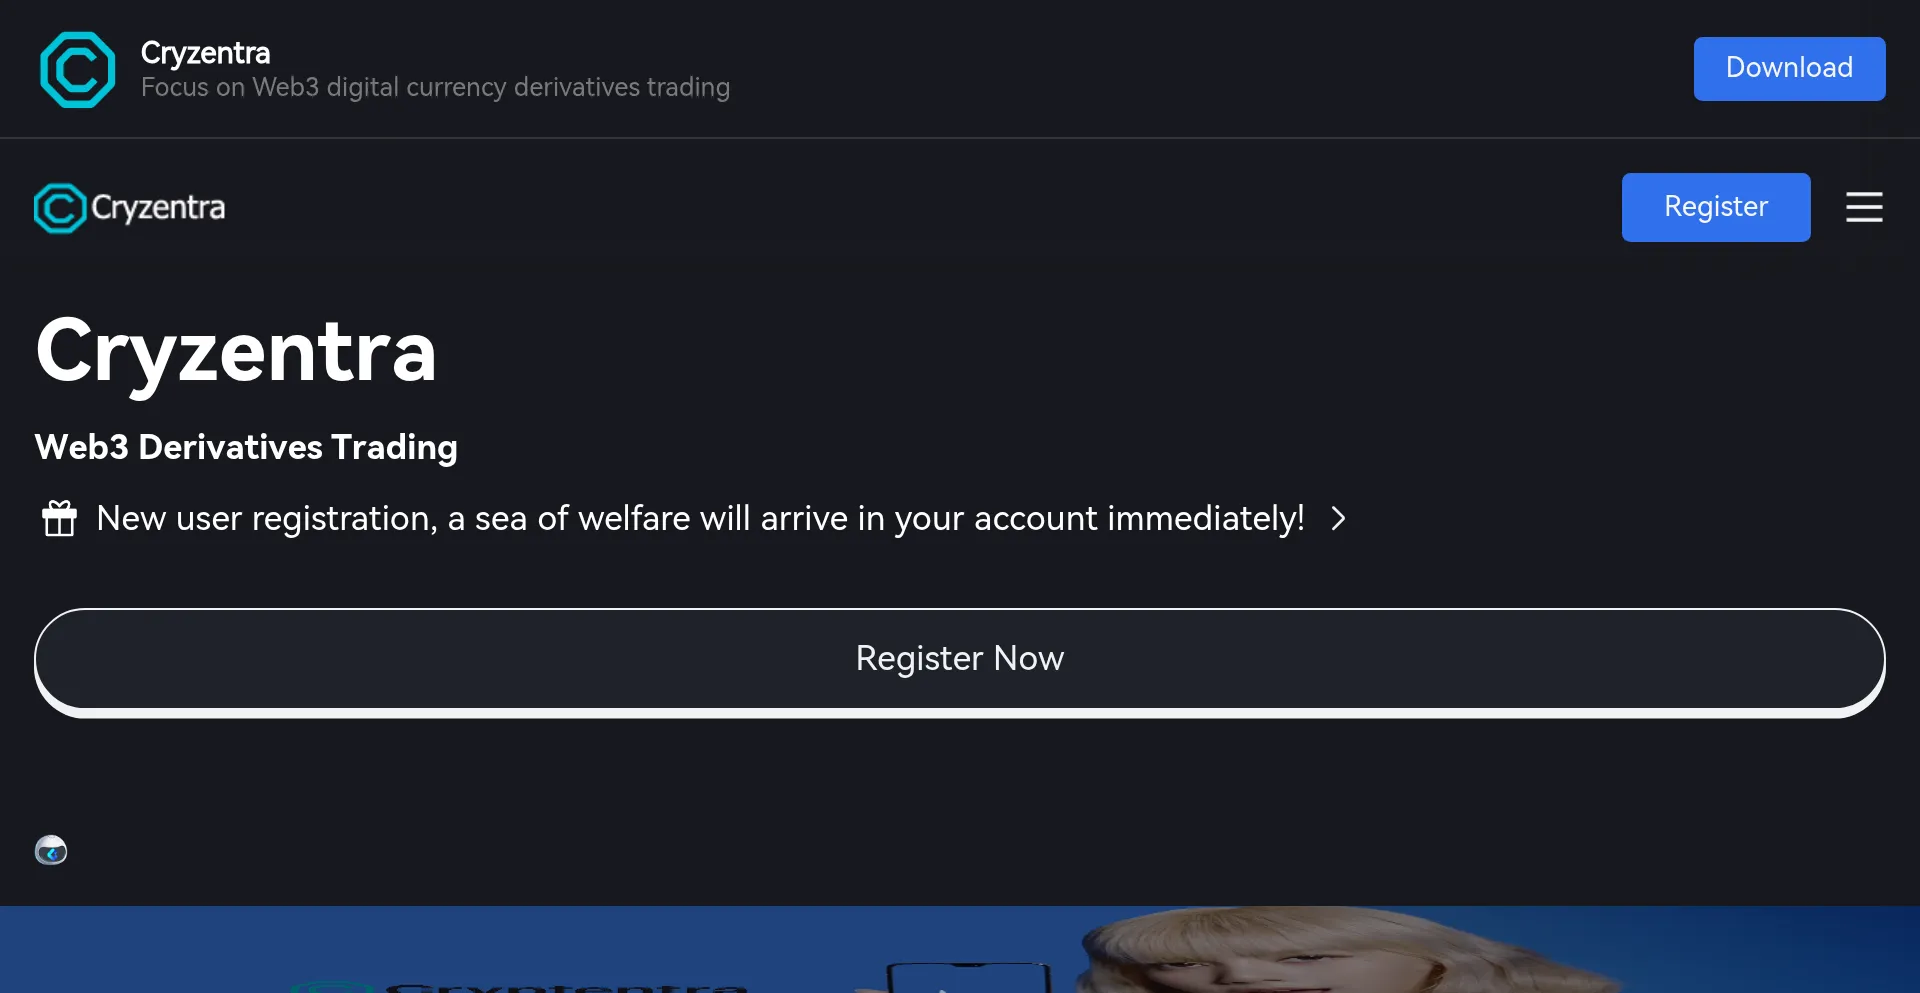The width and height of the screenshot is (1920, 993).
Task: Click the gift box icon
Action: (59, 518)
